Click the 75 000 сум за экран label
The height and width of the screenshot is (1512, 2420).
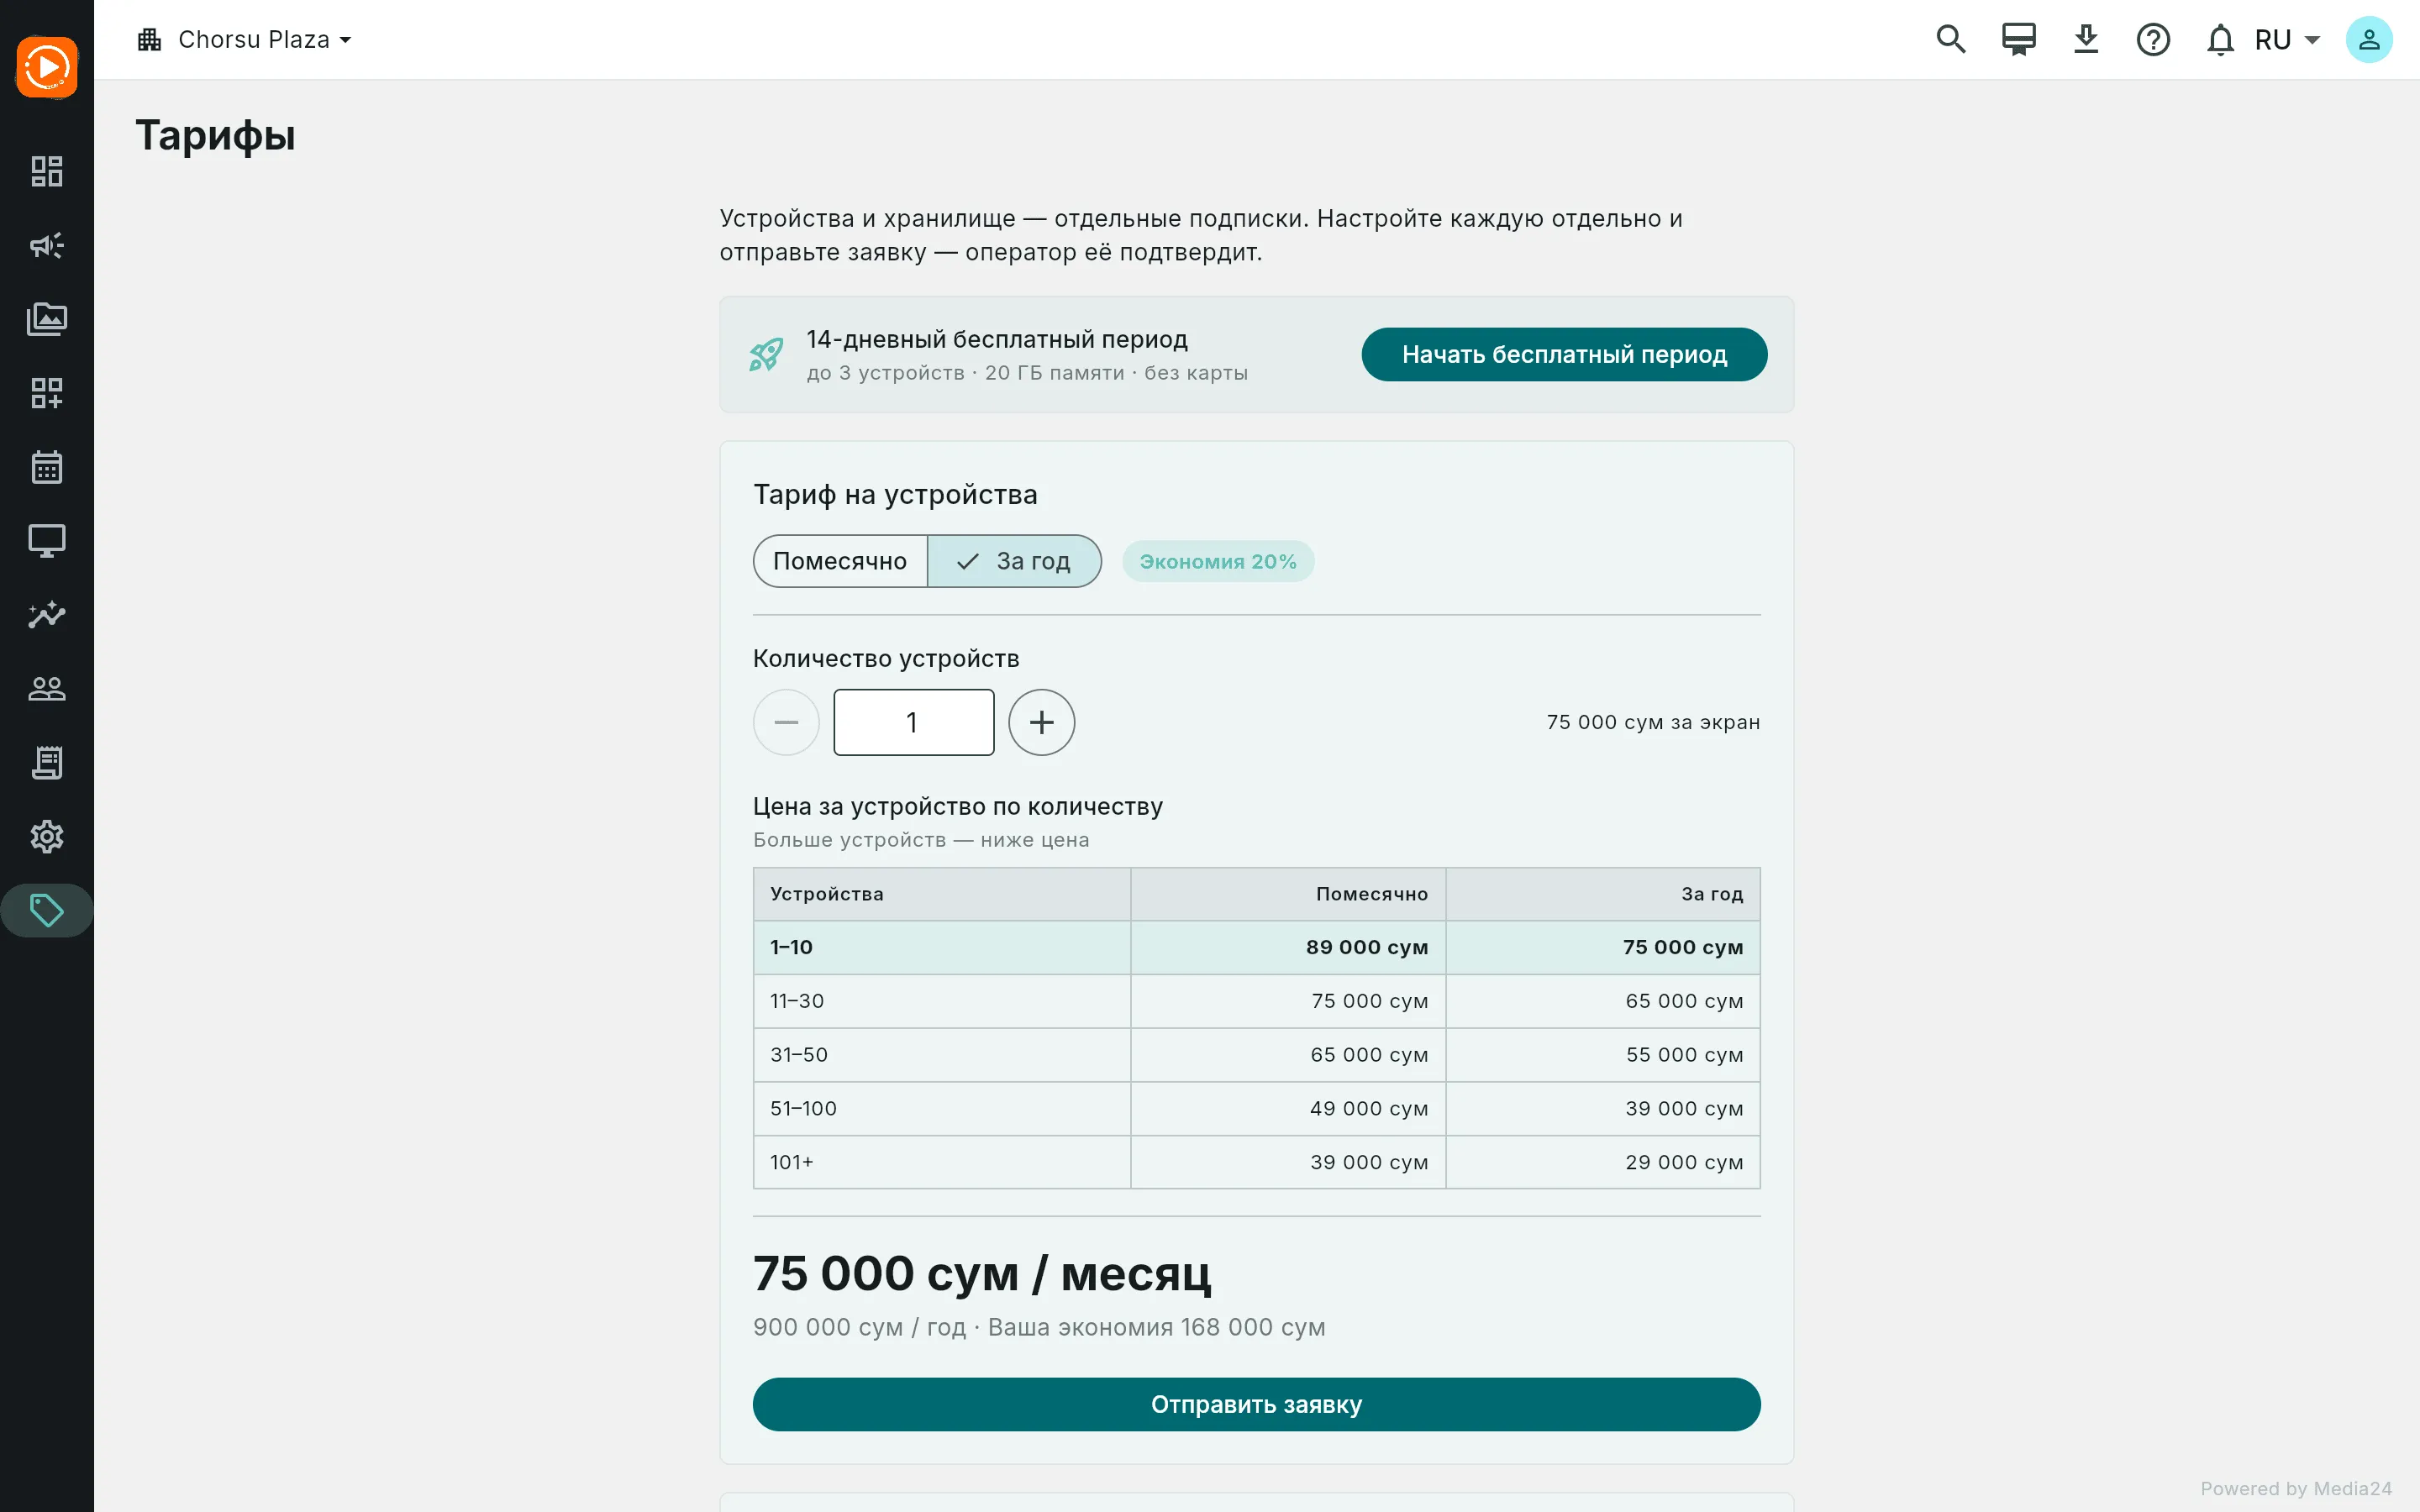[1653, 722]
